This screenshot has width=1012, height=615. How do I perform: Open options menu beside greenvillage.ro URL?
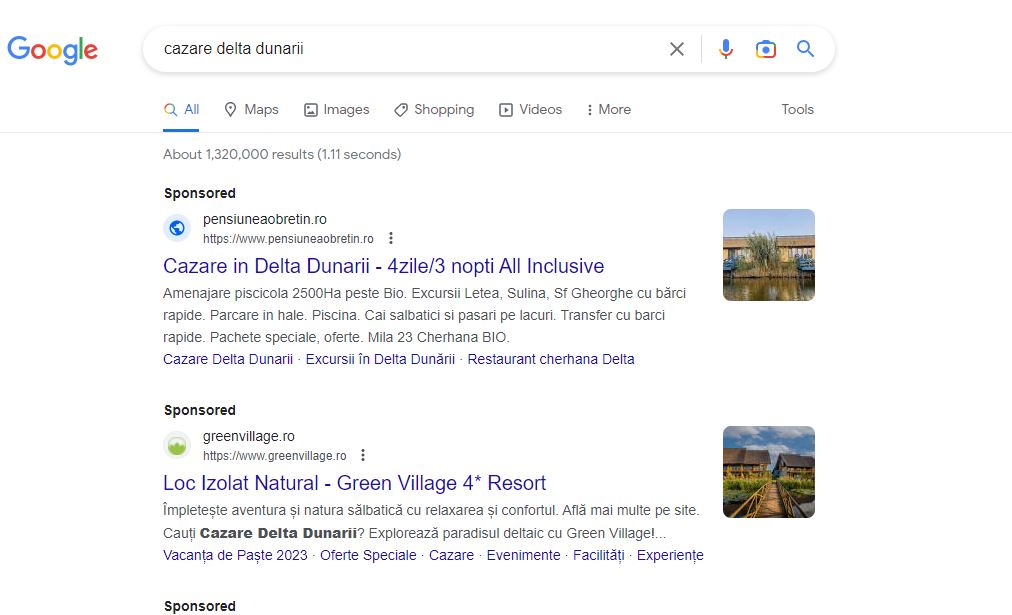(x=363, y=455)
